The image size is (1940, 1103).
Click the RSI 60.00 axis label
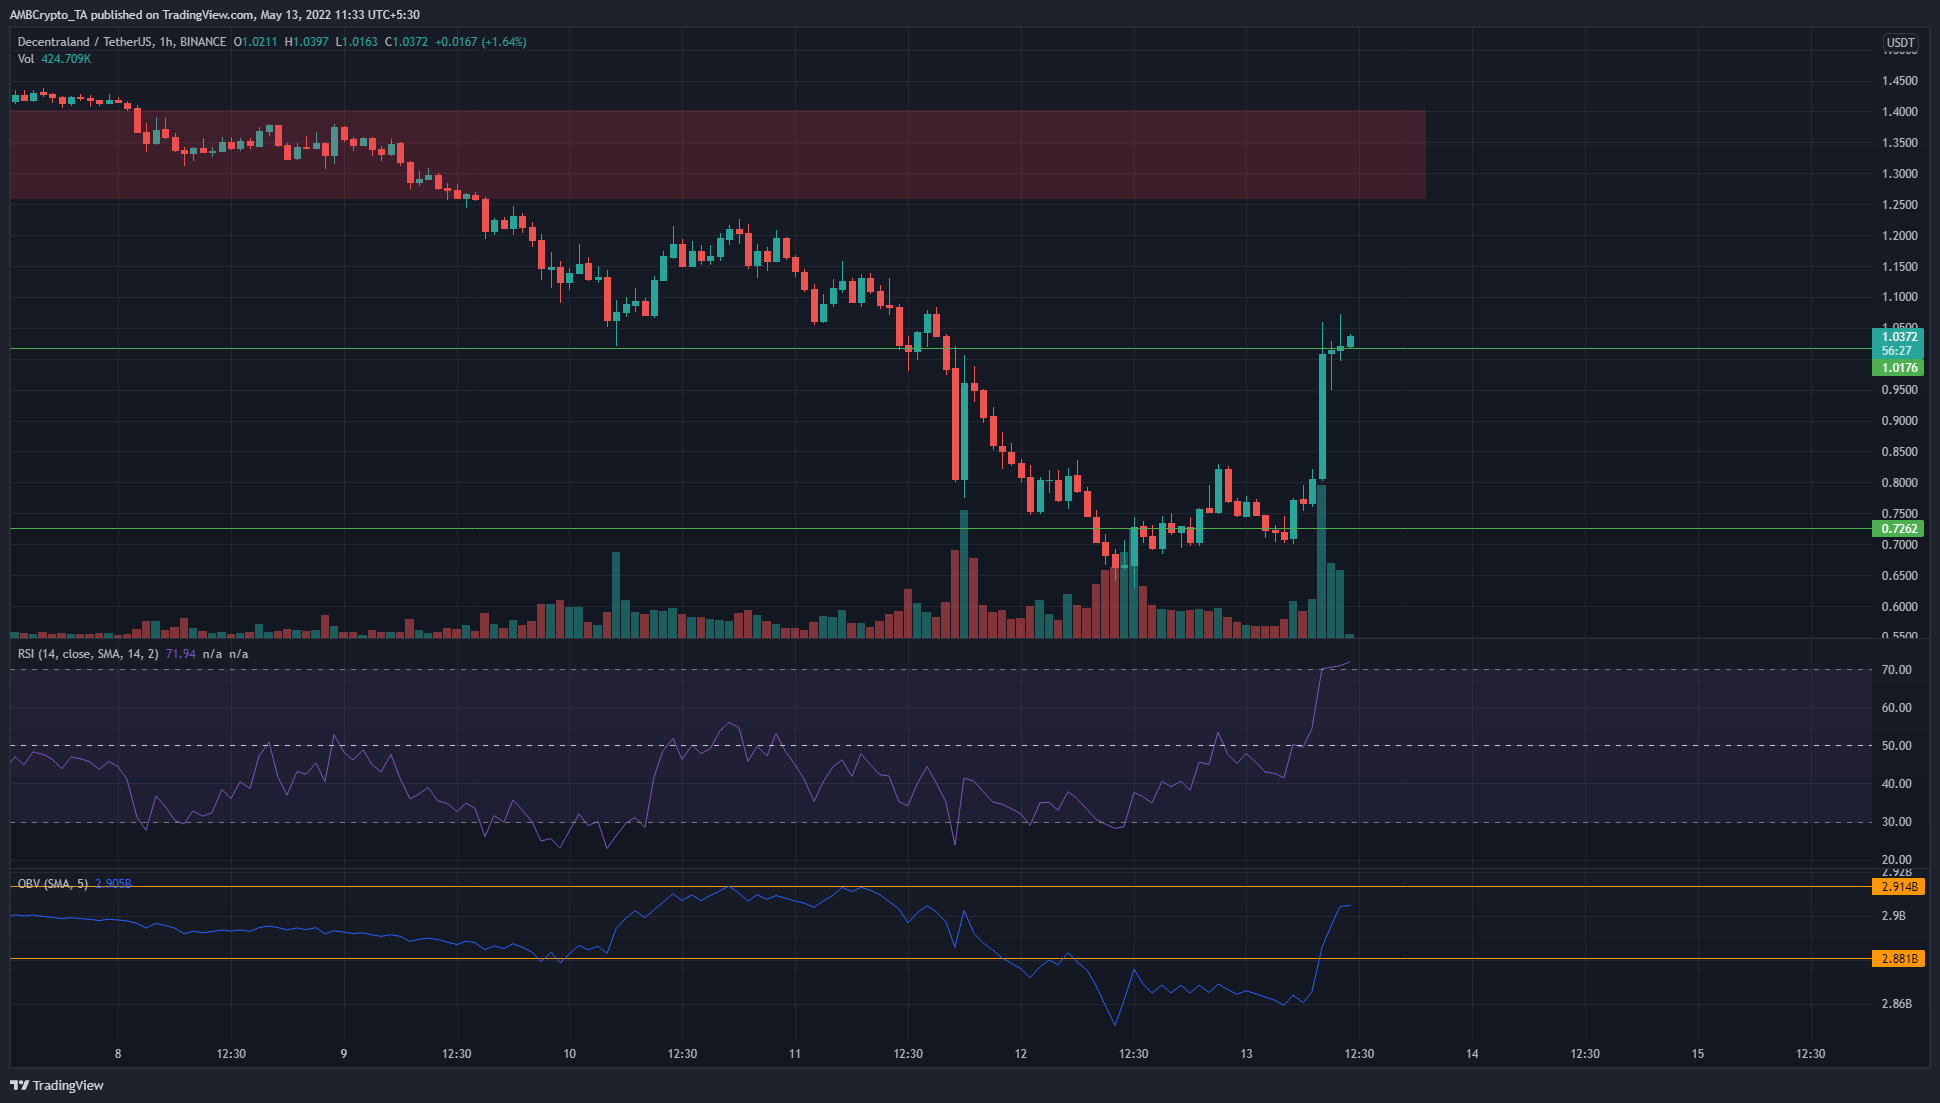click(x=1896, y=708)
